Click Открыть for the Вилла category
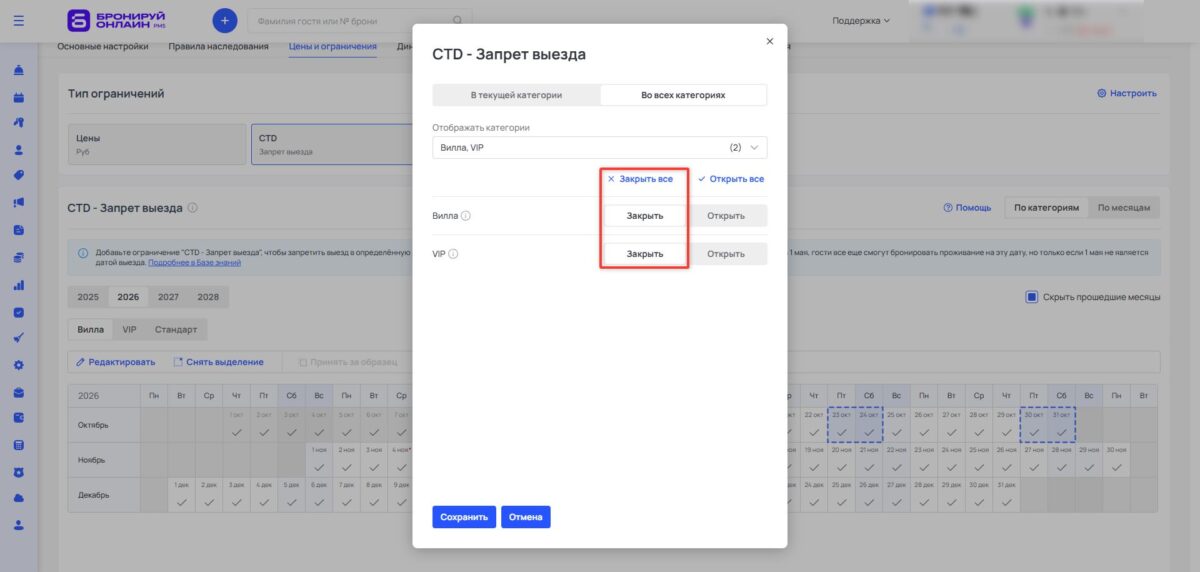The height and width of the screenshot is (572, 1200). pyautogui.click(x=726, y=216)
